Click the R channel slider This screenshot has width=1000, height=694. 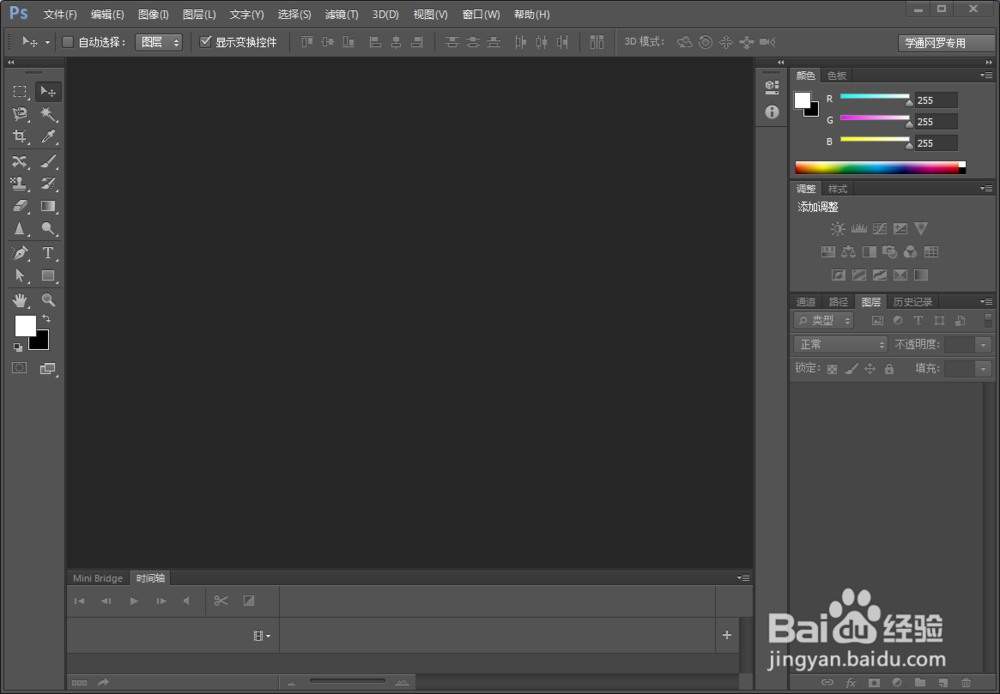point(875,98)
